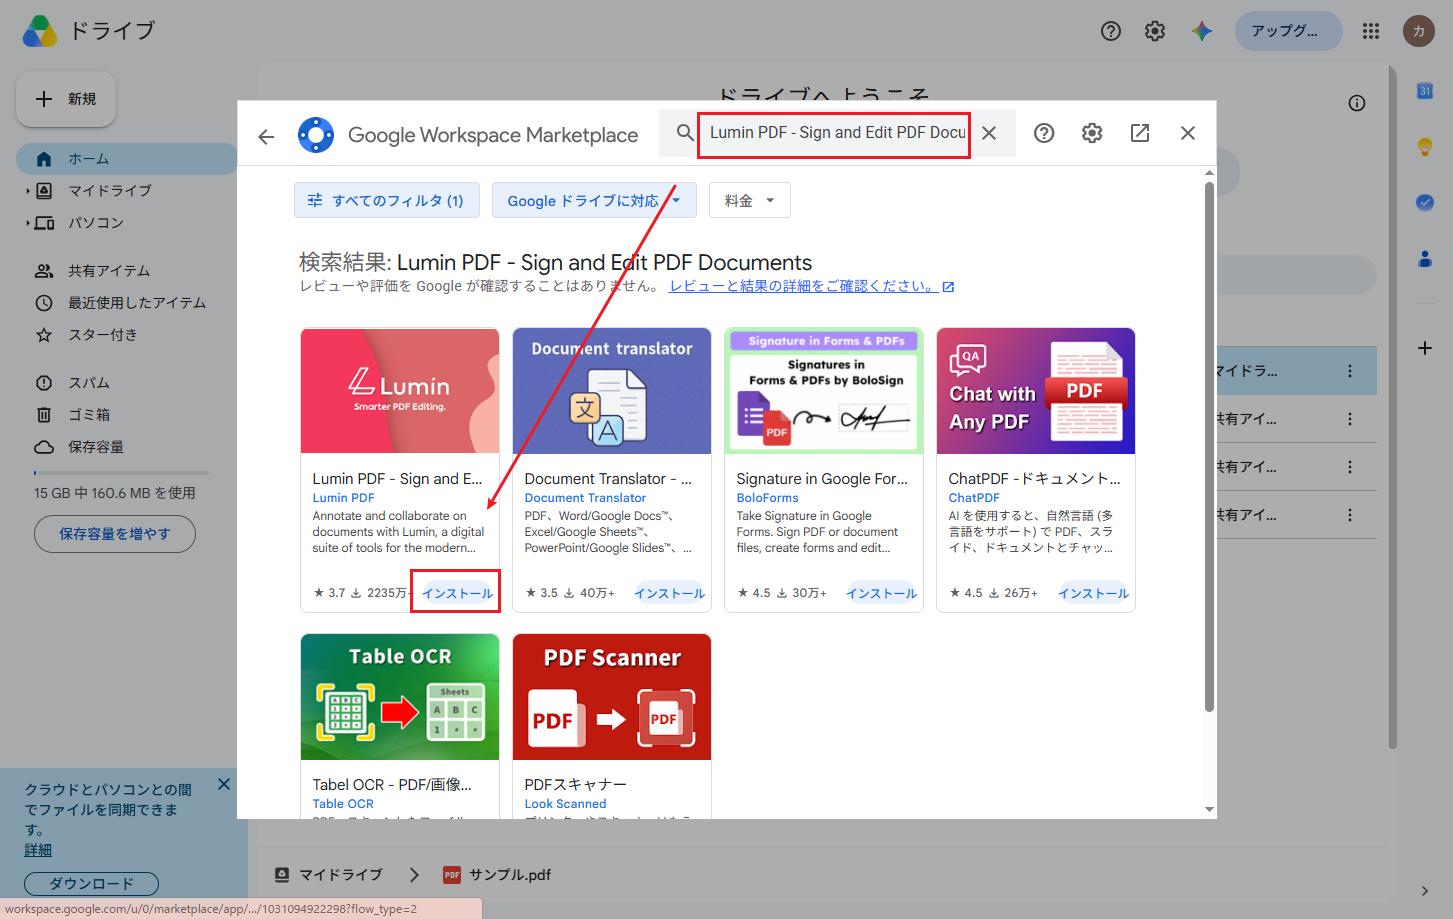Close the Workspace Marketplace dialog

coord(1188,133)
